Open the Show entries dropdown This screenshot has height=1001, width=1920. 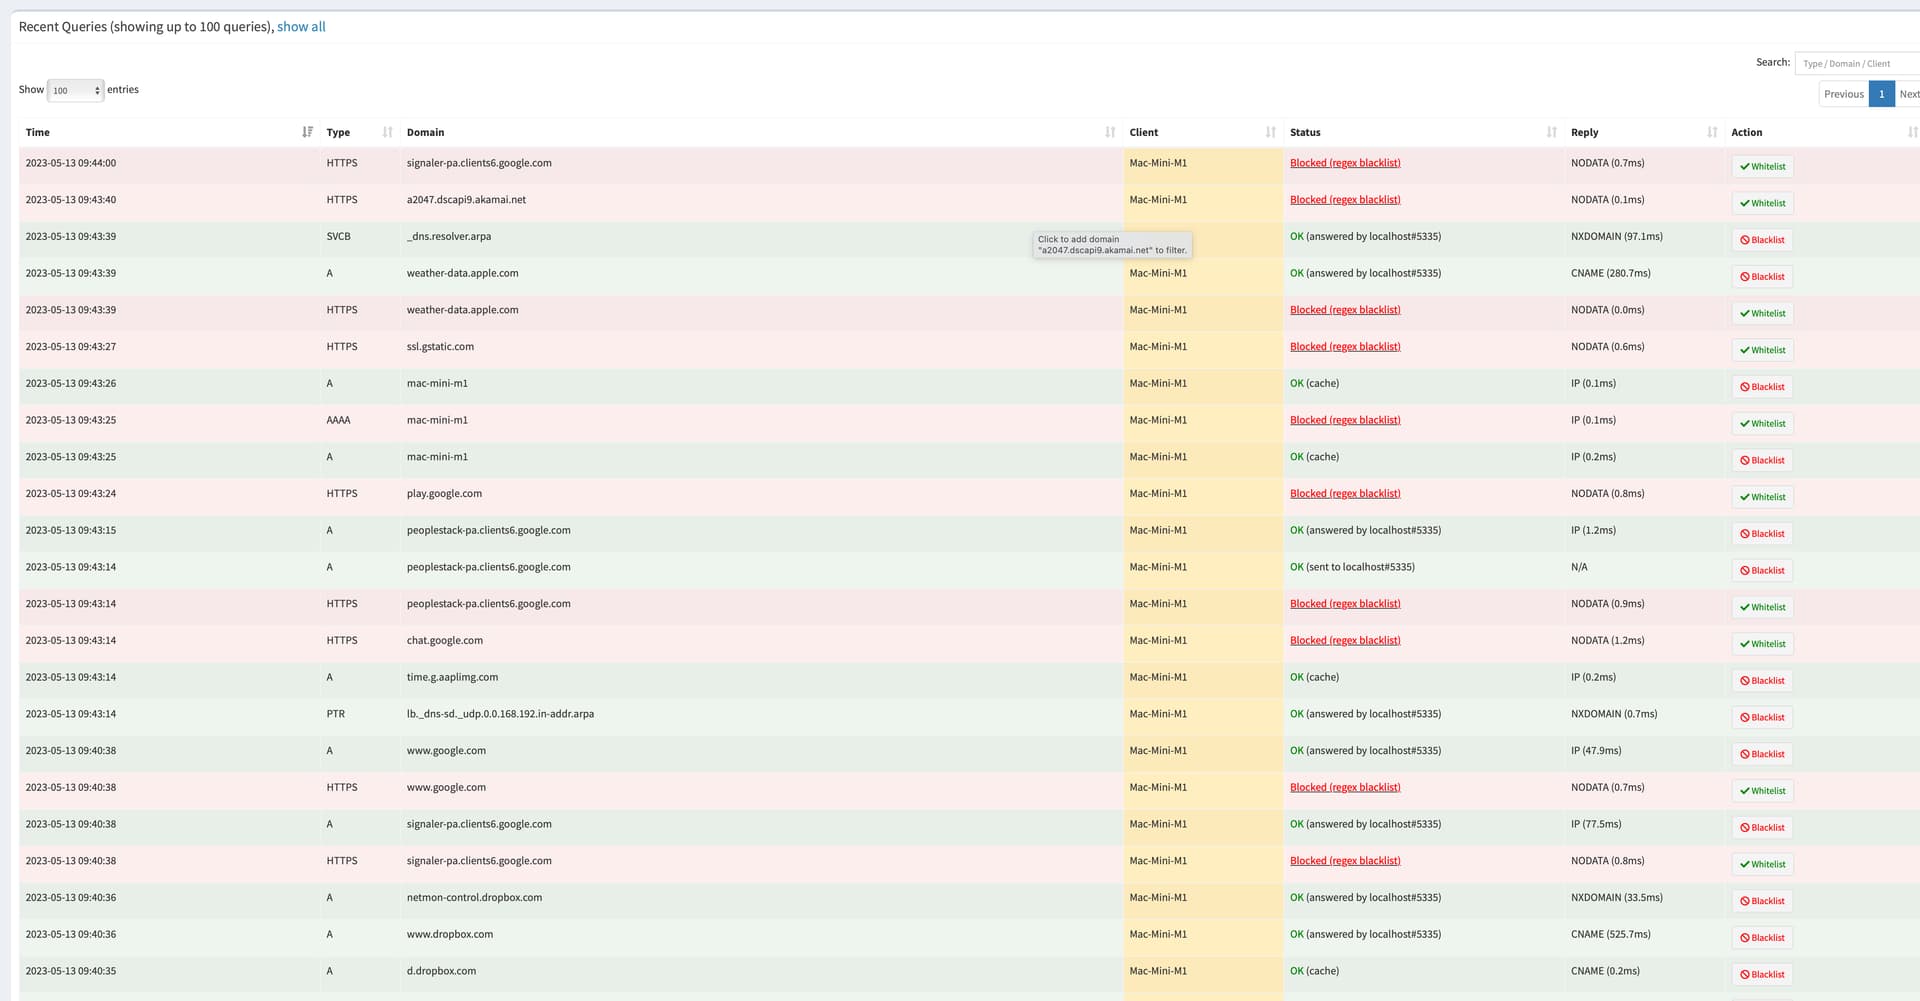coord(70,90)
